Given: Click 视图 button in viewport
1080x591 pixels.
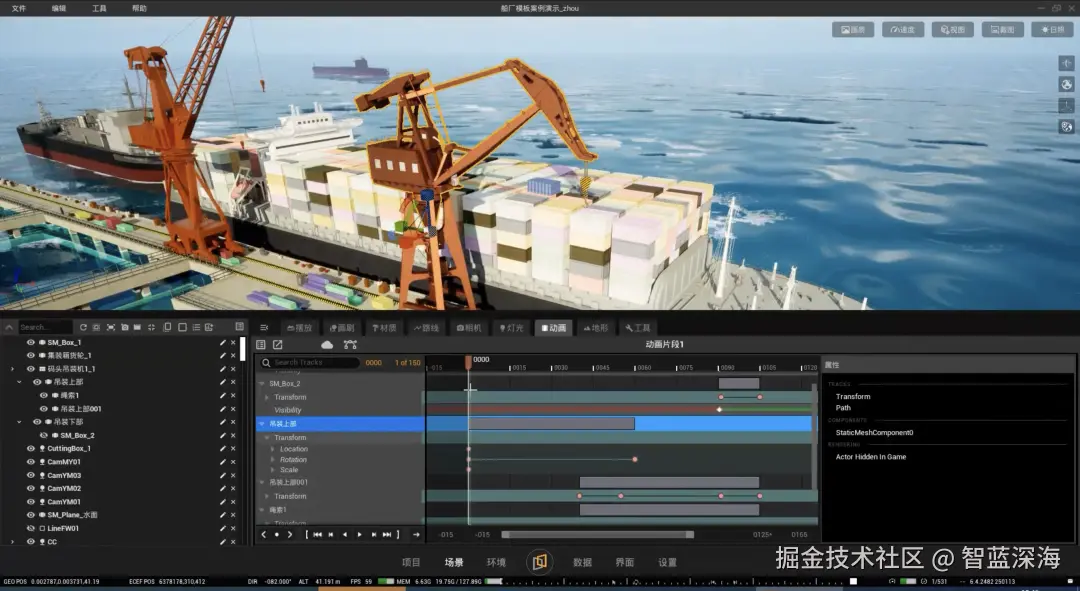Looking at the screenshot, I should (x=953, y=30).
